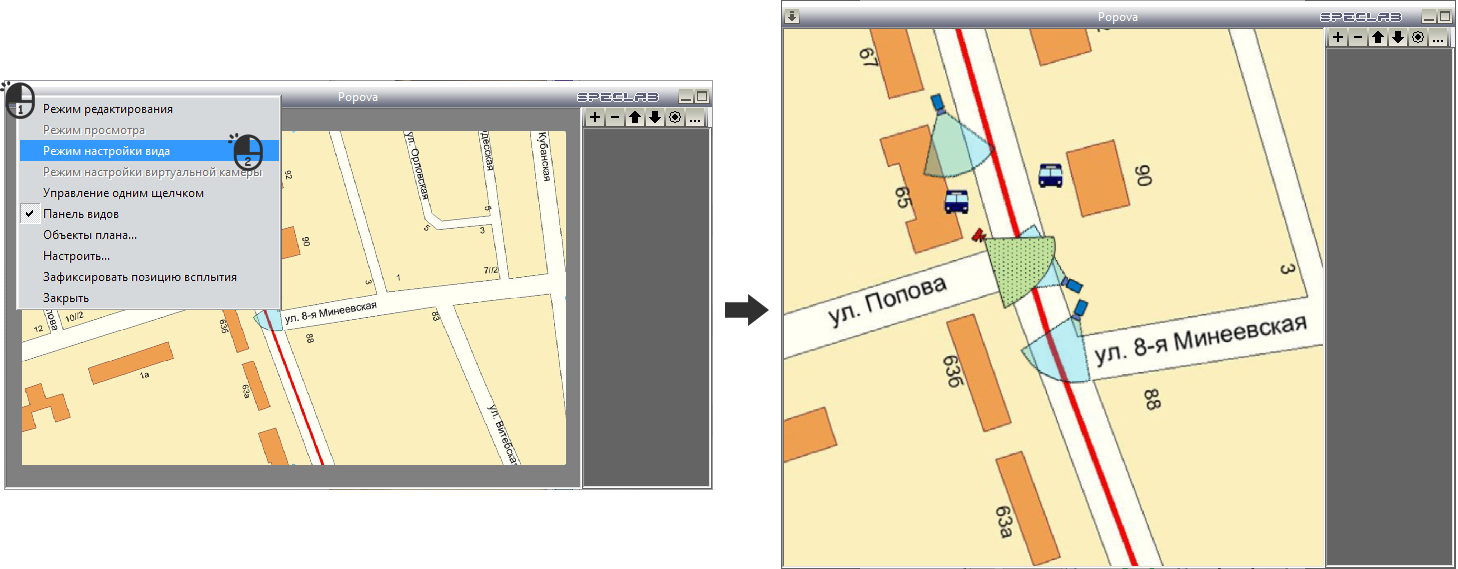Remove view with minus in right window
The width and height of the screenshot is (1458, 569).
click(1358, 38)
